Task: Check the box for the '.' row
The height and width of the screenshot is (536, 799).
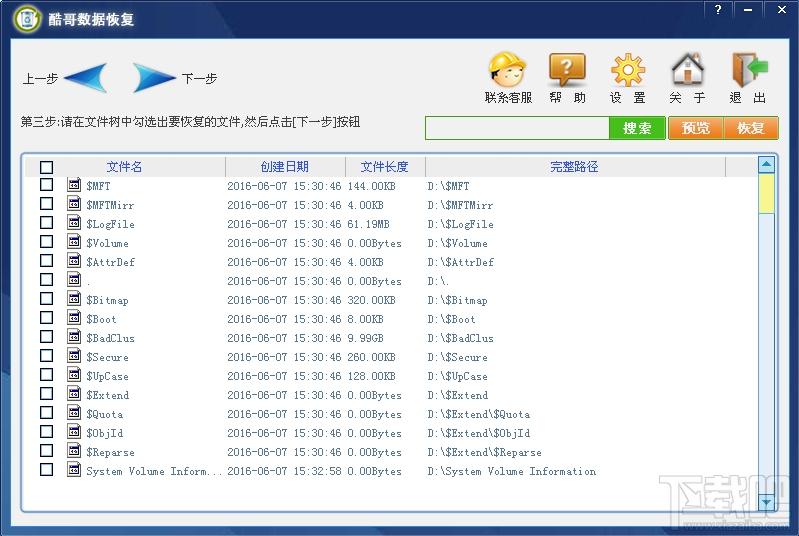Action: 46,279
